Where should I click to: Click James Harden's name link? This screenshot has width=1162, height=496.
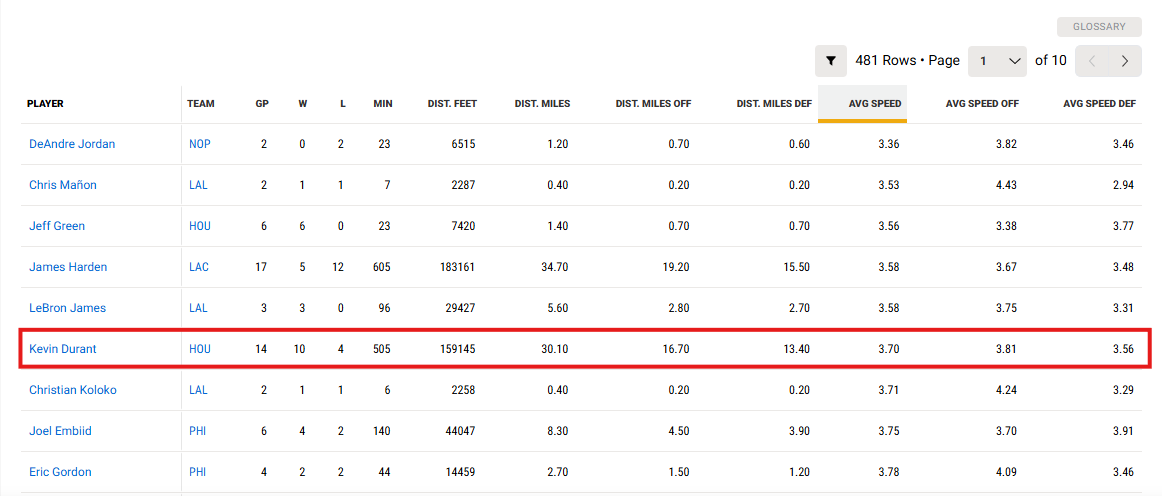click(68, 267)
